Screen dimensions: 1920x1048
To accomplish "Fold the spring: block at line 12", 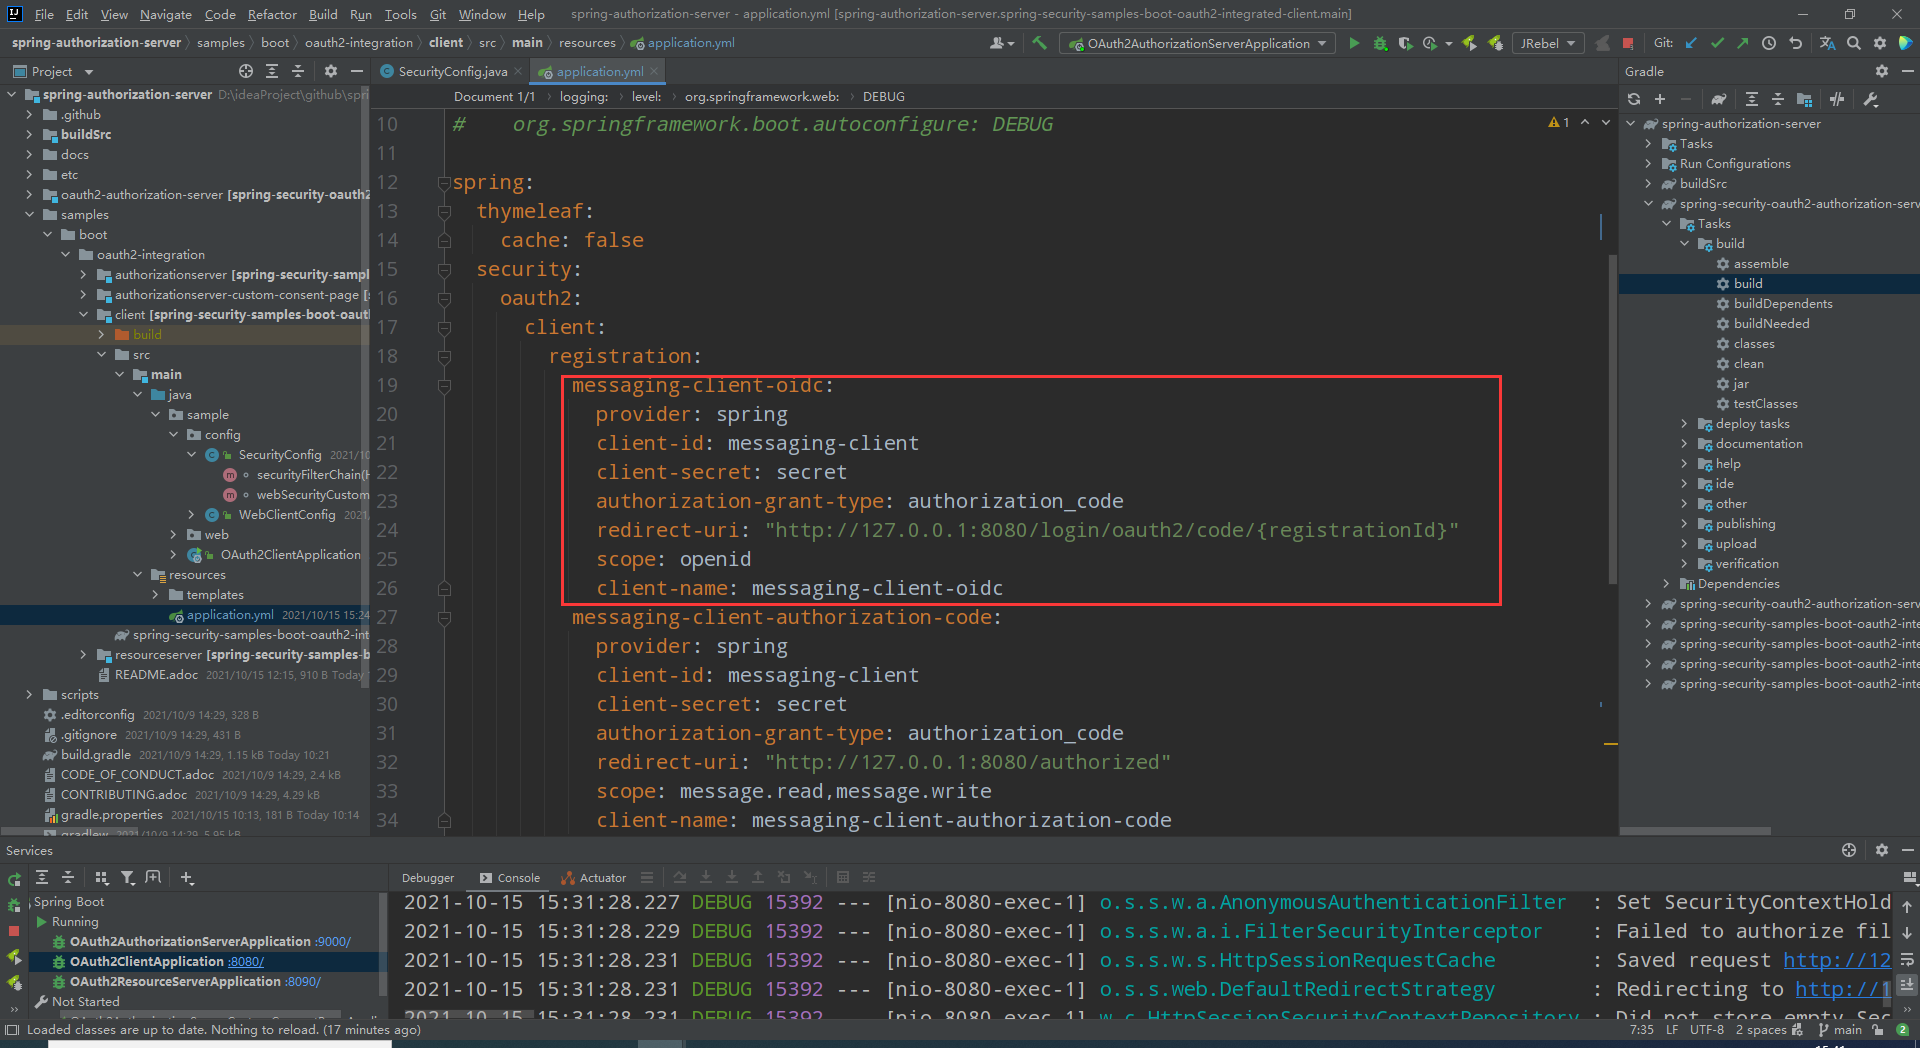I will (x=444, y=183).
